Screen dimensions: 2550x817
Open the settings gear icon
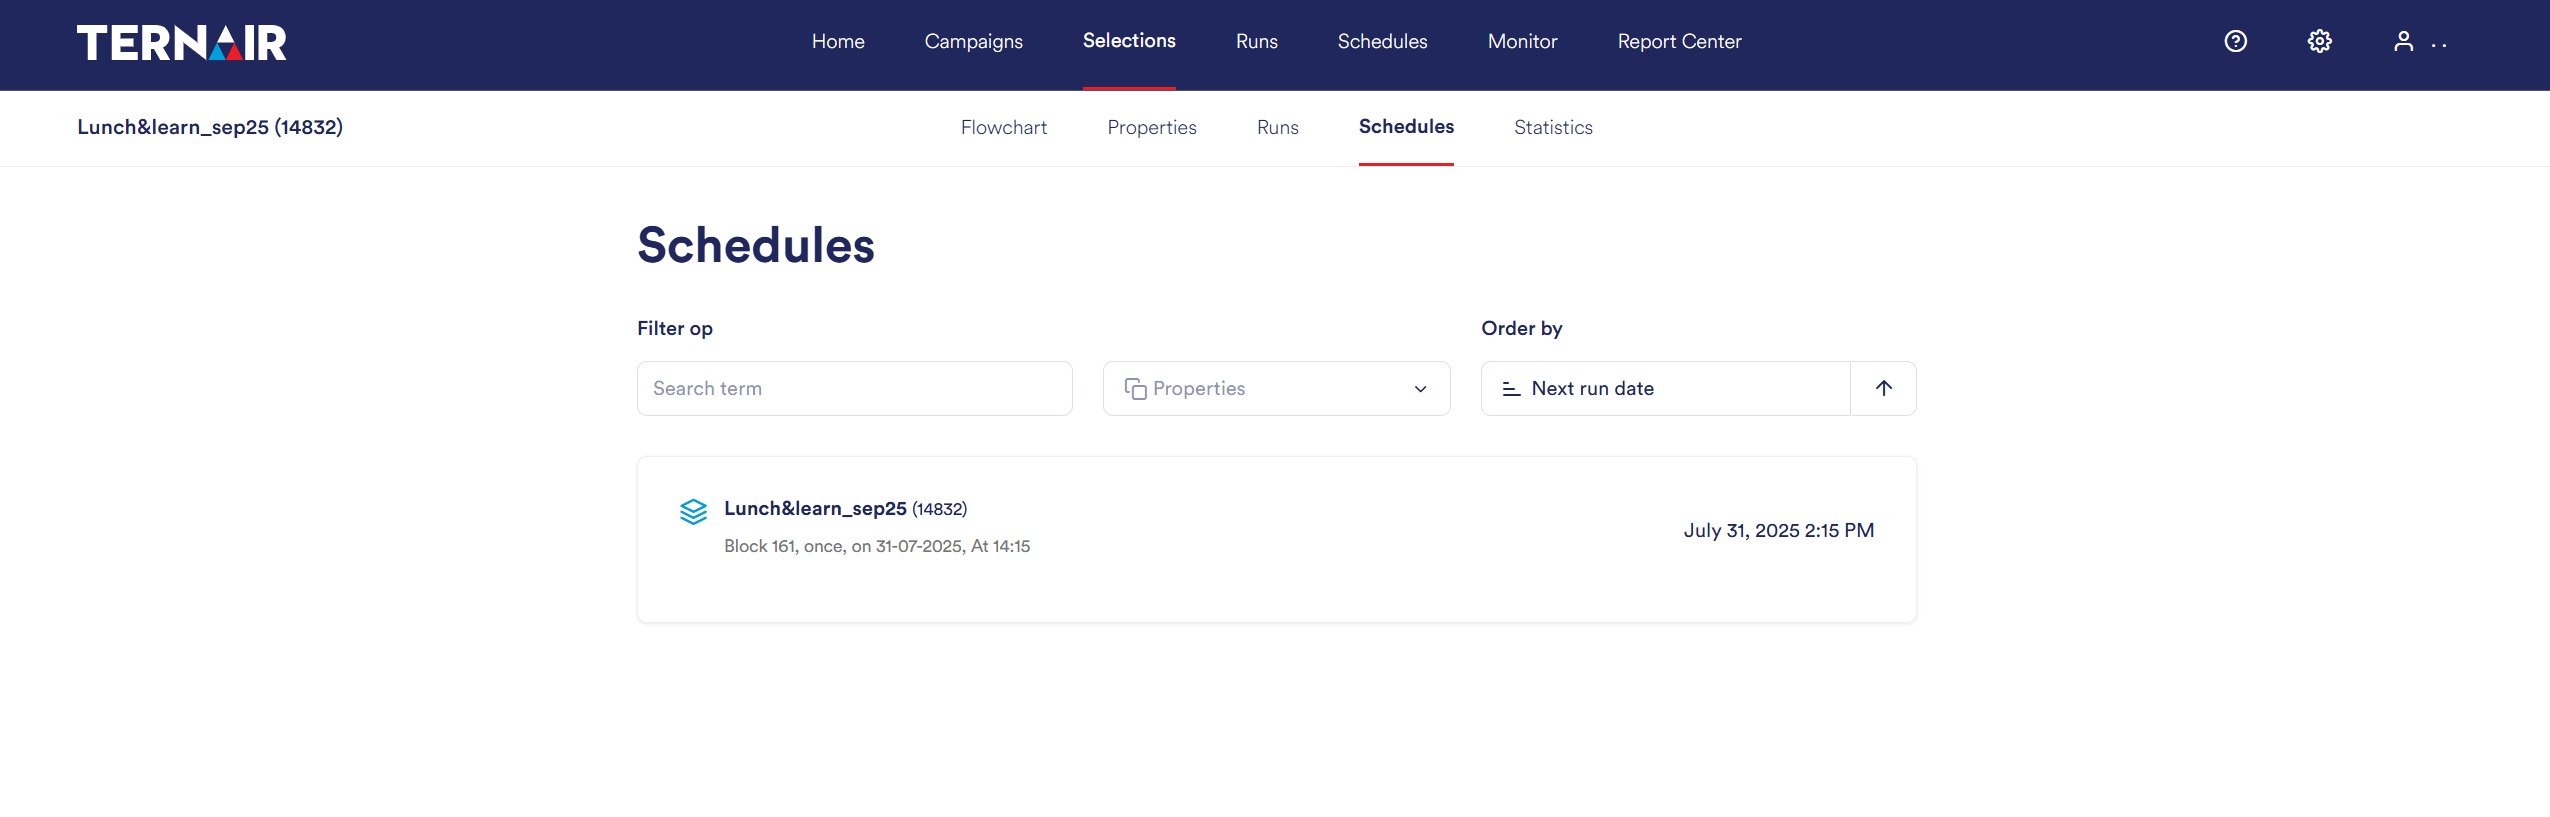pos(2319,41)
